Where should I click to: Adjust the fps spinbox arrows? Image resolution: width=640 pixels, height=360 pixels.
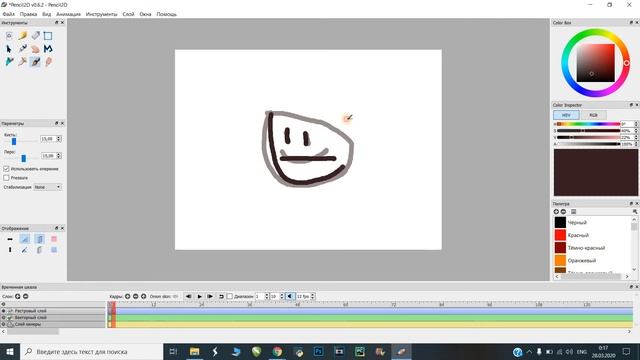coord(313,296)
